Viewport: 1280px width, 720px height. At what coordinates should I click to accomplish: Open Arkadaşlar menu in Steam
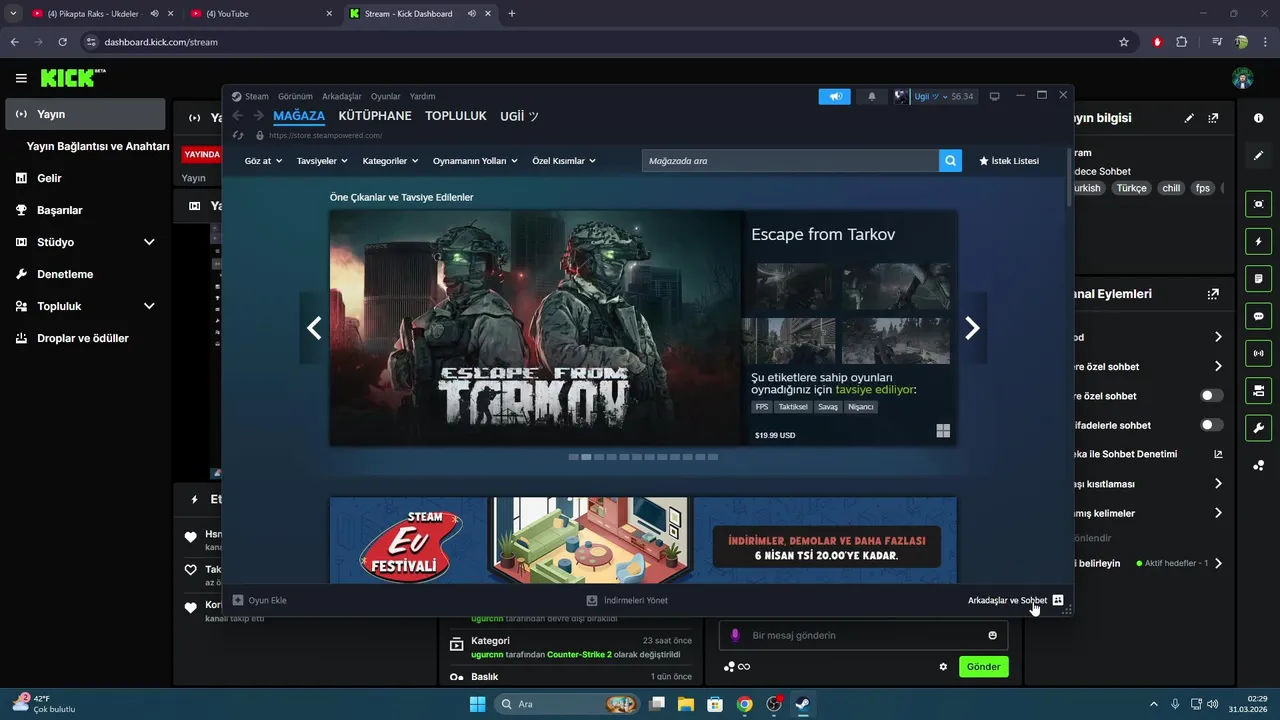(342, 97)
